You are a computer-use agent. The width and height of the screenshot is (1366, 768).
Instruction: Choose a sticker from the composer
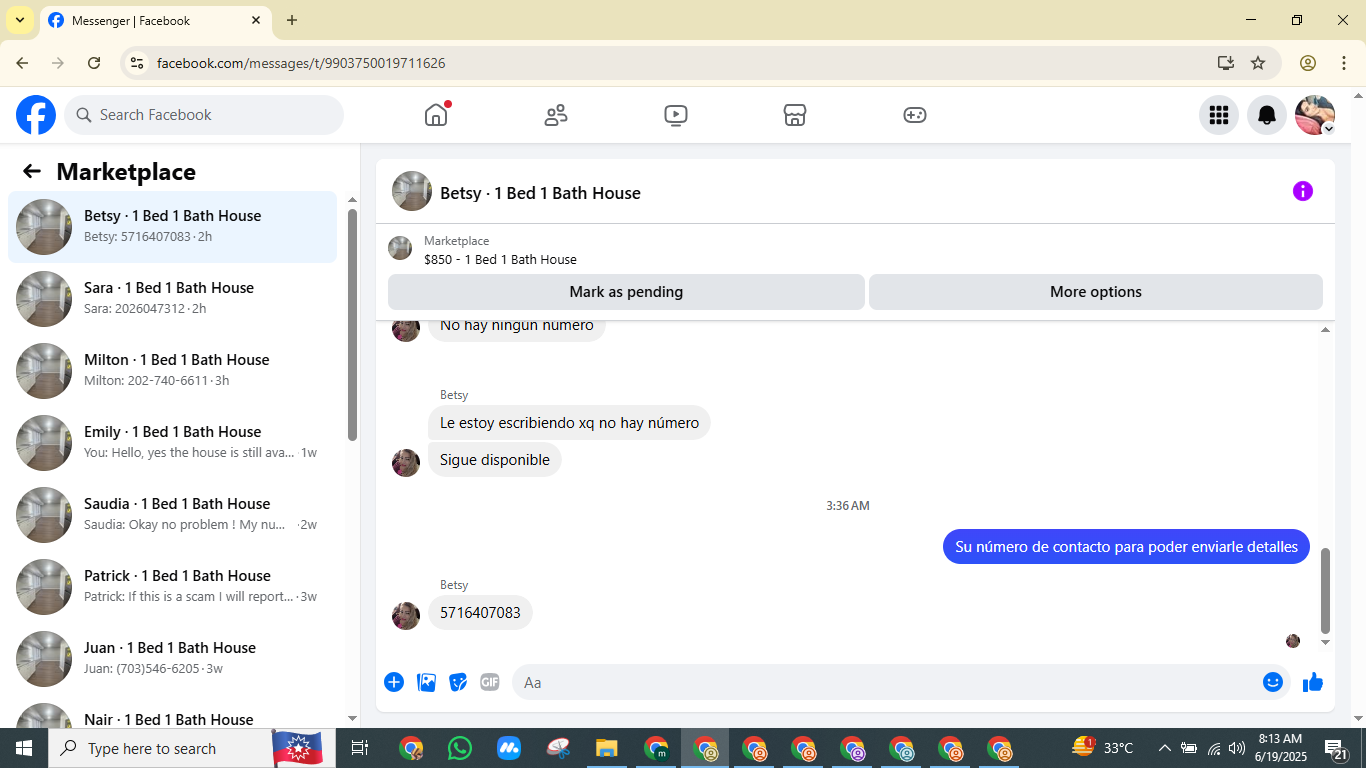coord(458,682)
